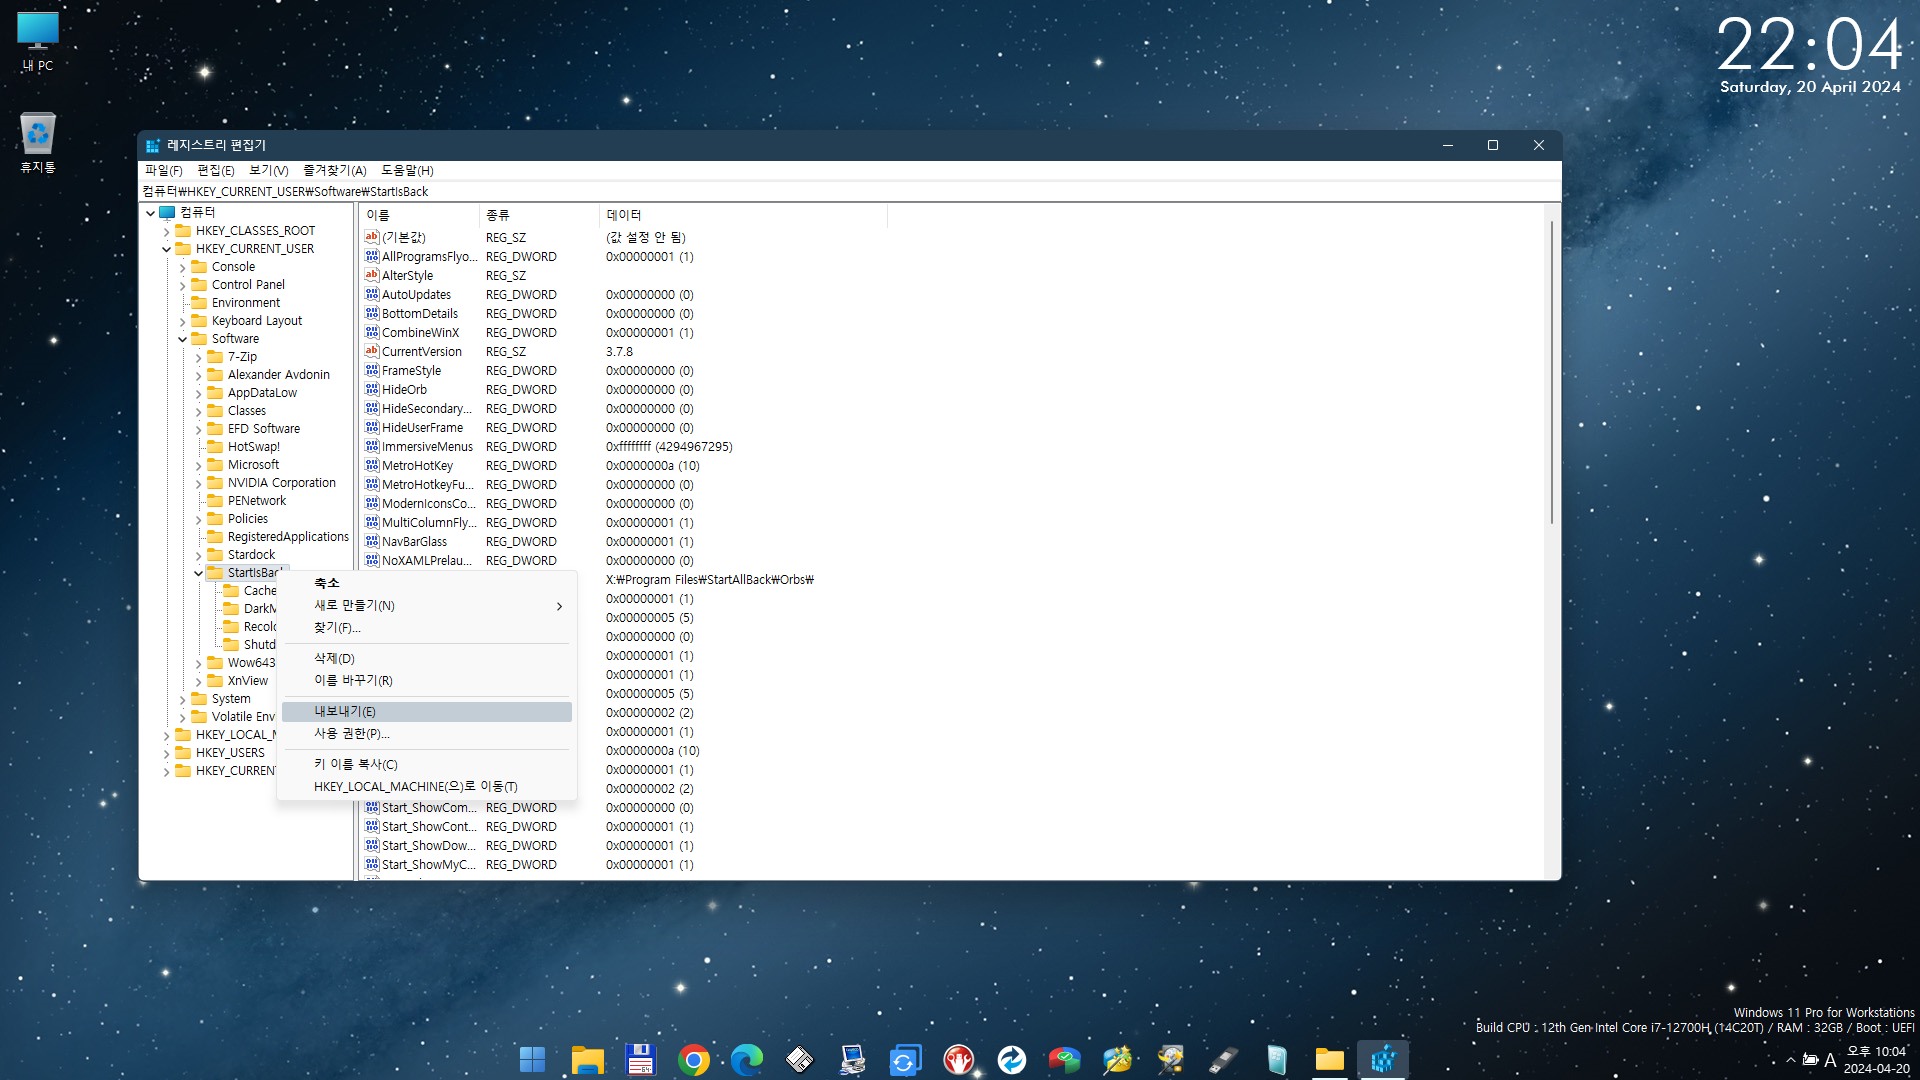The width and height of the screenshot is (1920, 1080).
Task: Open the File (파일) menu
Action: [x=163, y=170]
